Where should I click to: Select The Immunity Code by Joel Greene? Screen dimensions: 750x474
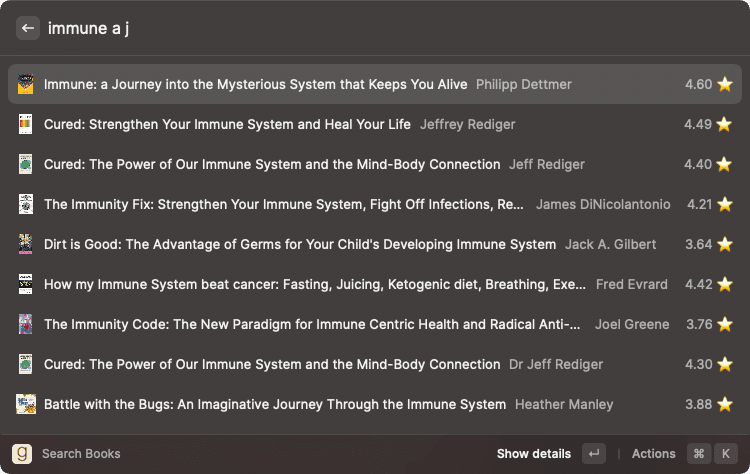375,324
